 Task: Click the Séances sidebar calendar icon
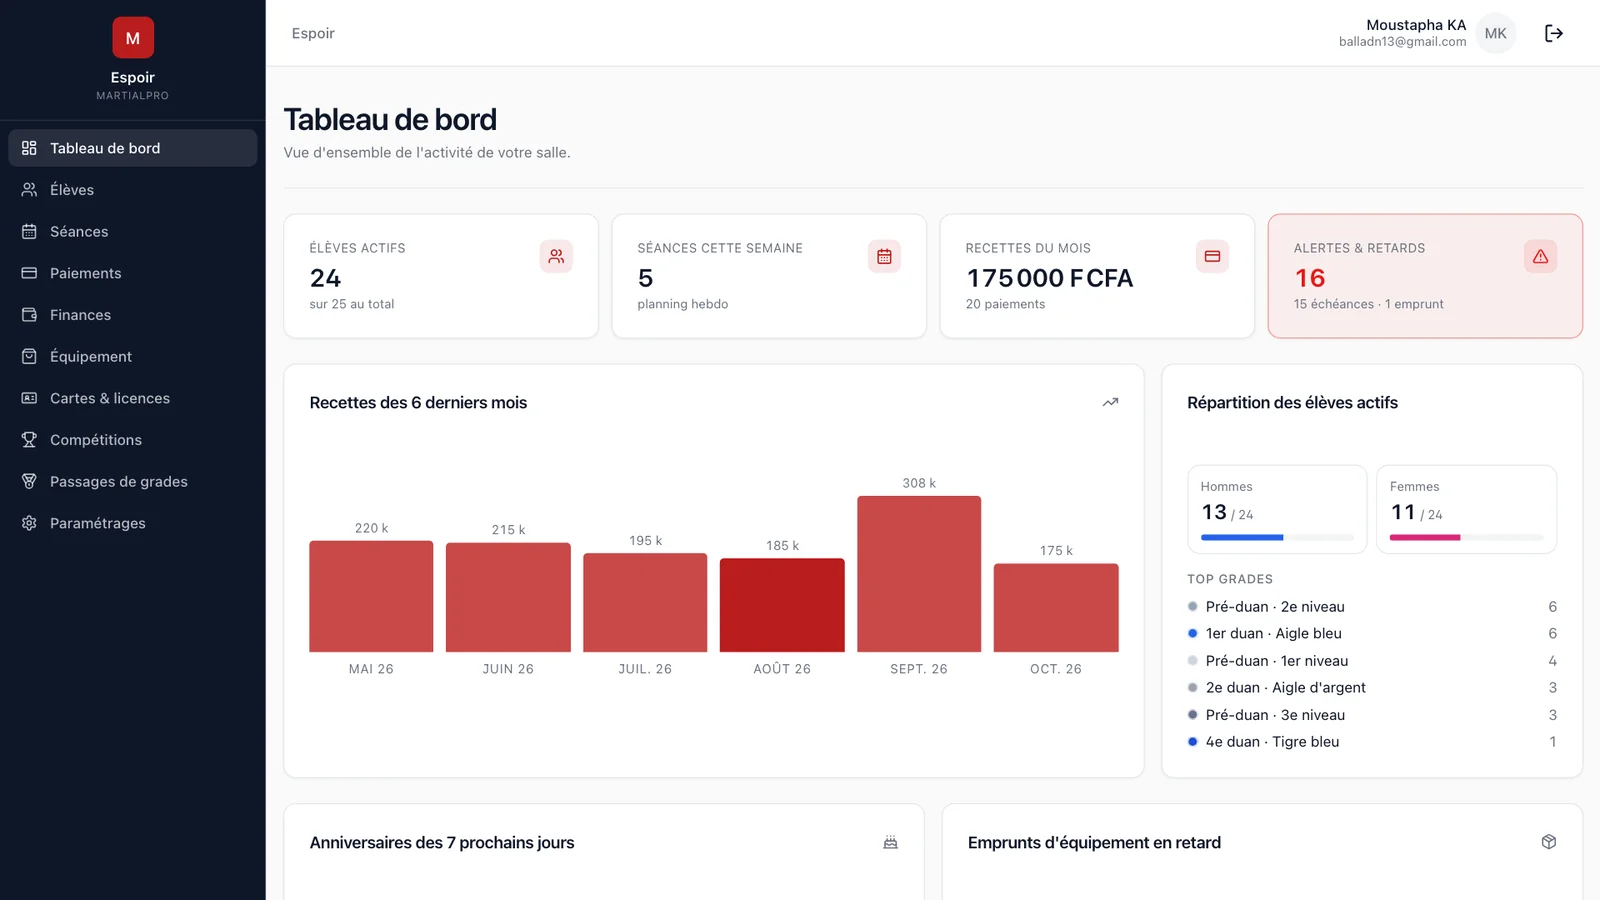[29, 231]
